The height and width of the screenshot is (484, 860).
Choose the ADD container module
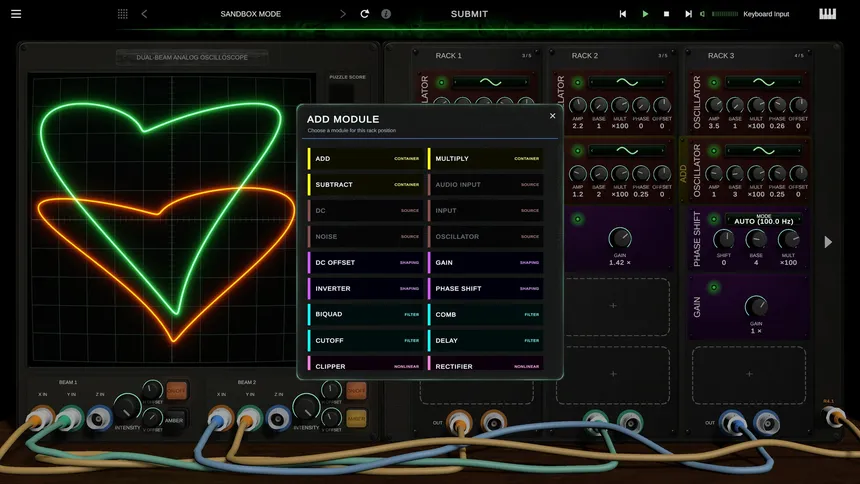(365, 159)
